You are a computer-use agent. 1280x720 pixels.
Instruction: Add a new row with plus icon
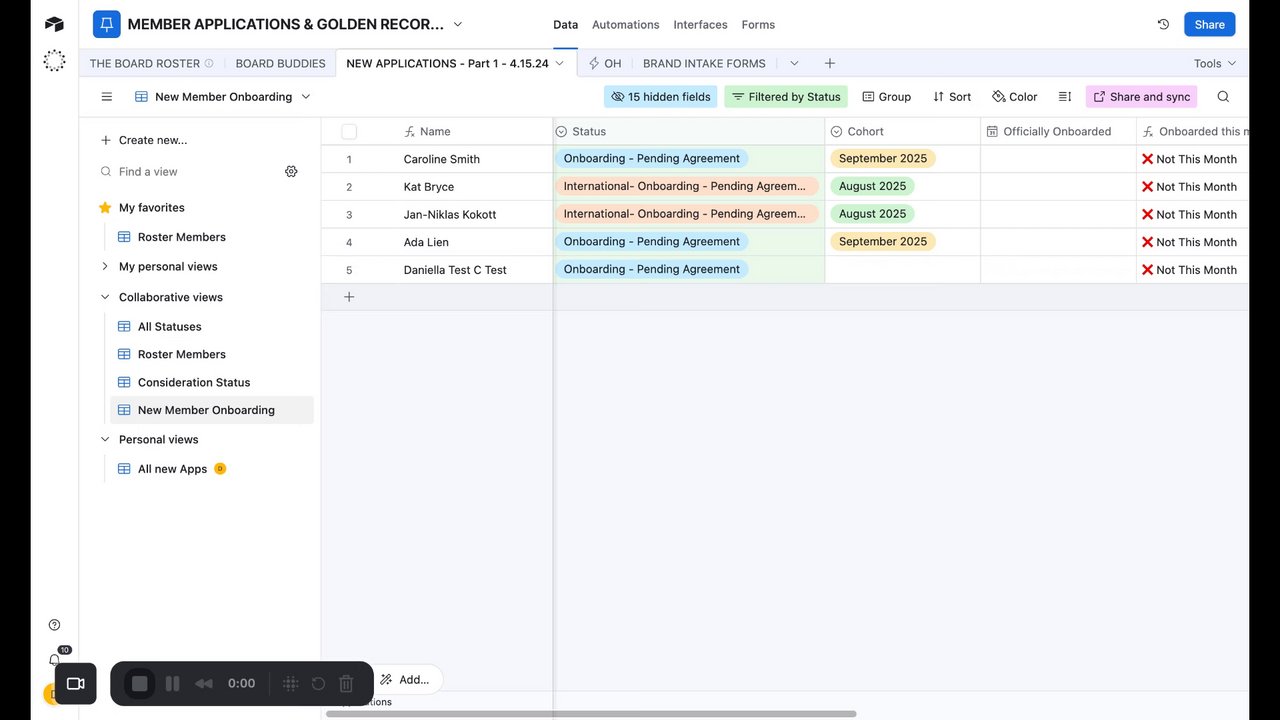click(349, 297)
